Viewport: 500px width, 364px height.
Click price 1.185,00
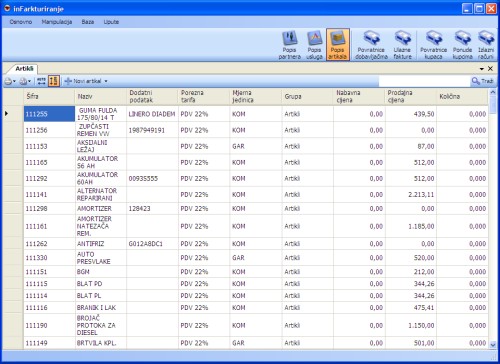tap(411, 226)
